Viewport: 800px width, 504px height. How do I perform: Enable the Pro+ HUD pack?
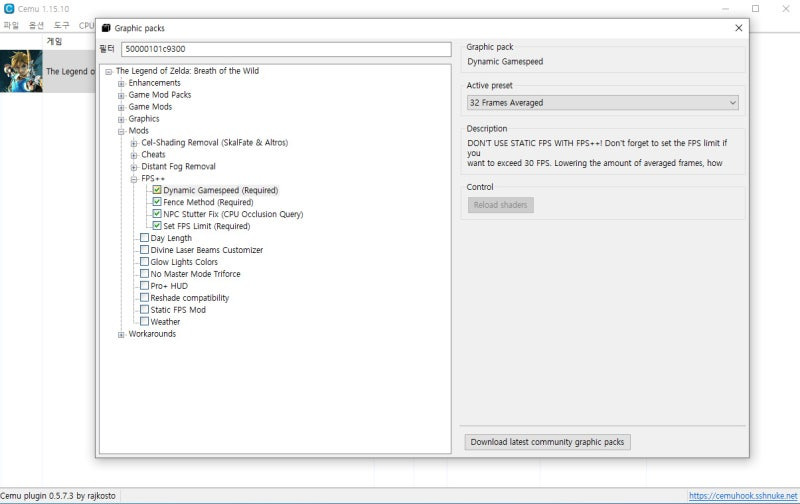[x=144, y=286]
